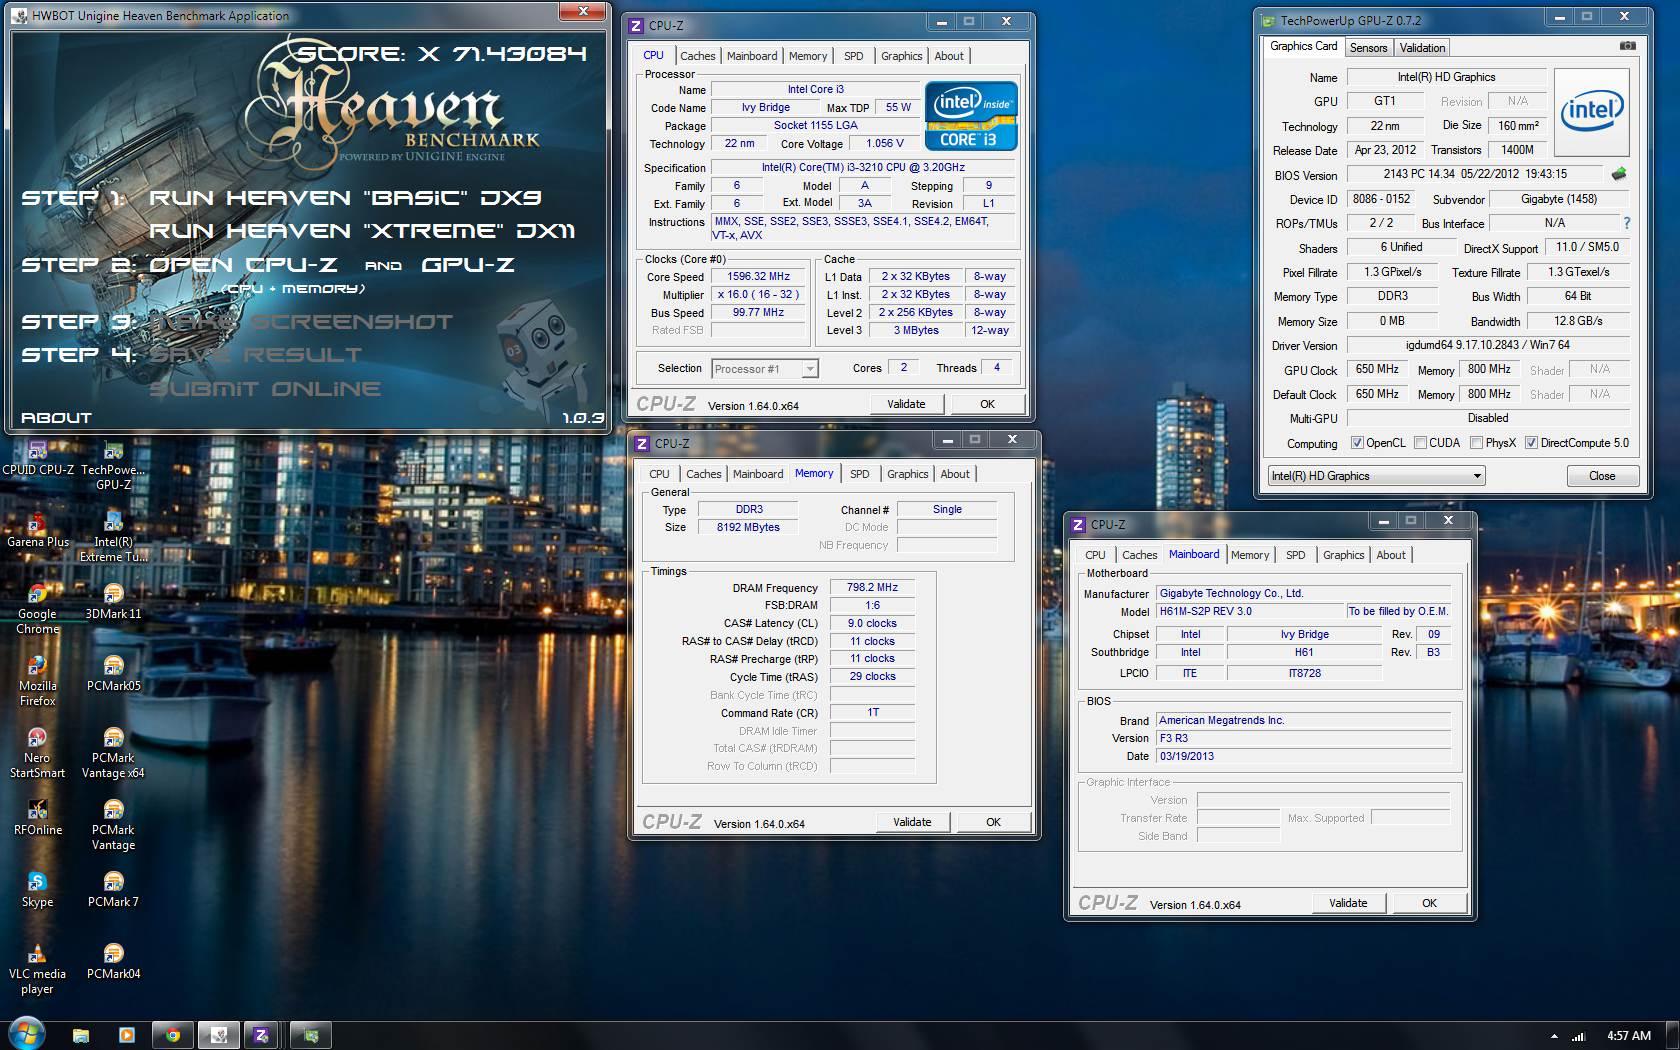Launch the PCMark04 desktop icon
The height and width of the screenshot is (1050, 1680).
point(113,963)
